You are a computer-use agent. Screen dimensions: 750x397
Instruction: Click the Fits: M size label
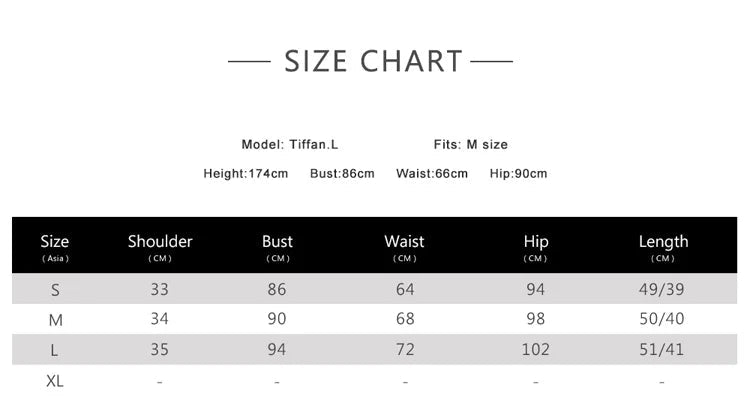click(x=471, y=144)
